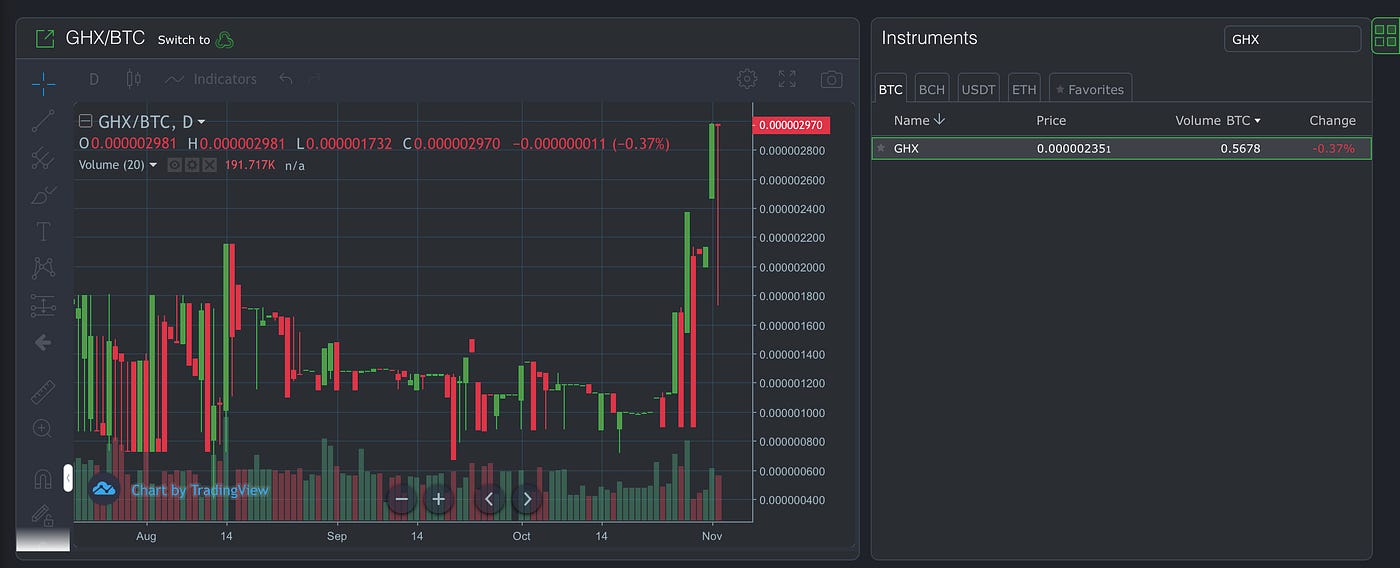This screenshot has width=1400, height=568.
Task: Select the crosshair cursor tool
Action: [x=43, y=83]
